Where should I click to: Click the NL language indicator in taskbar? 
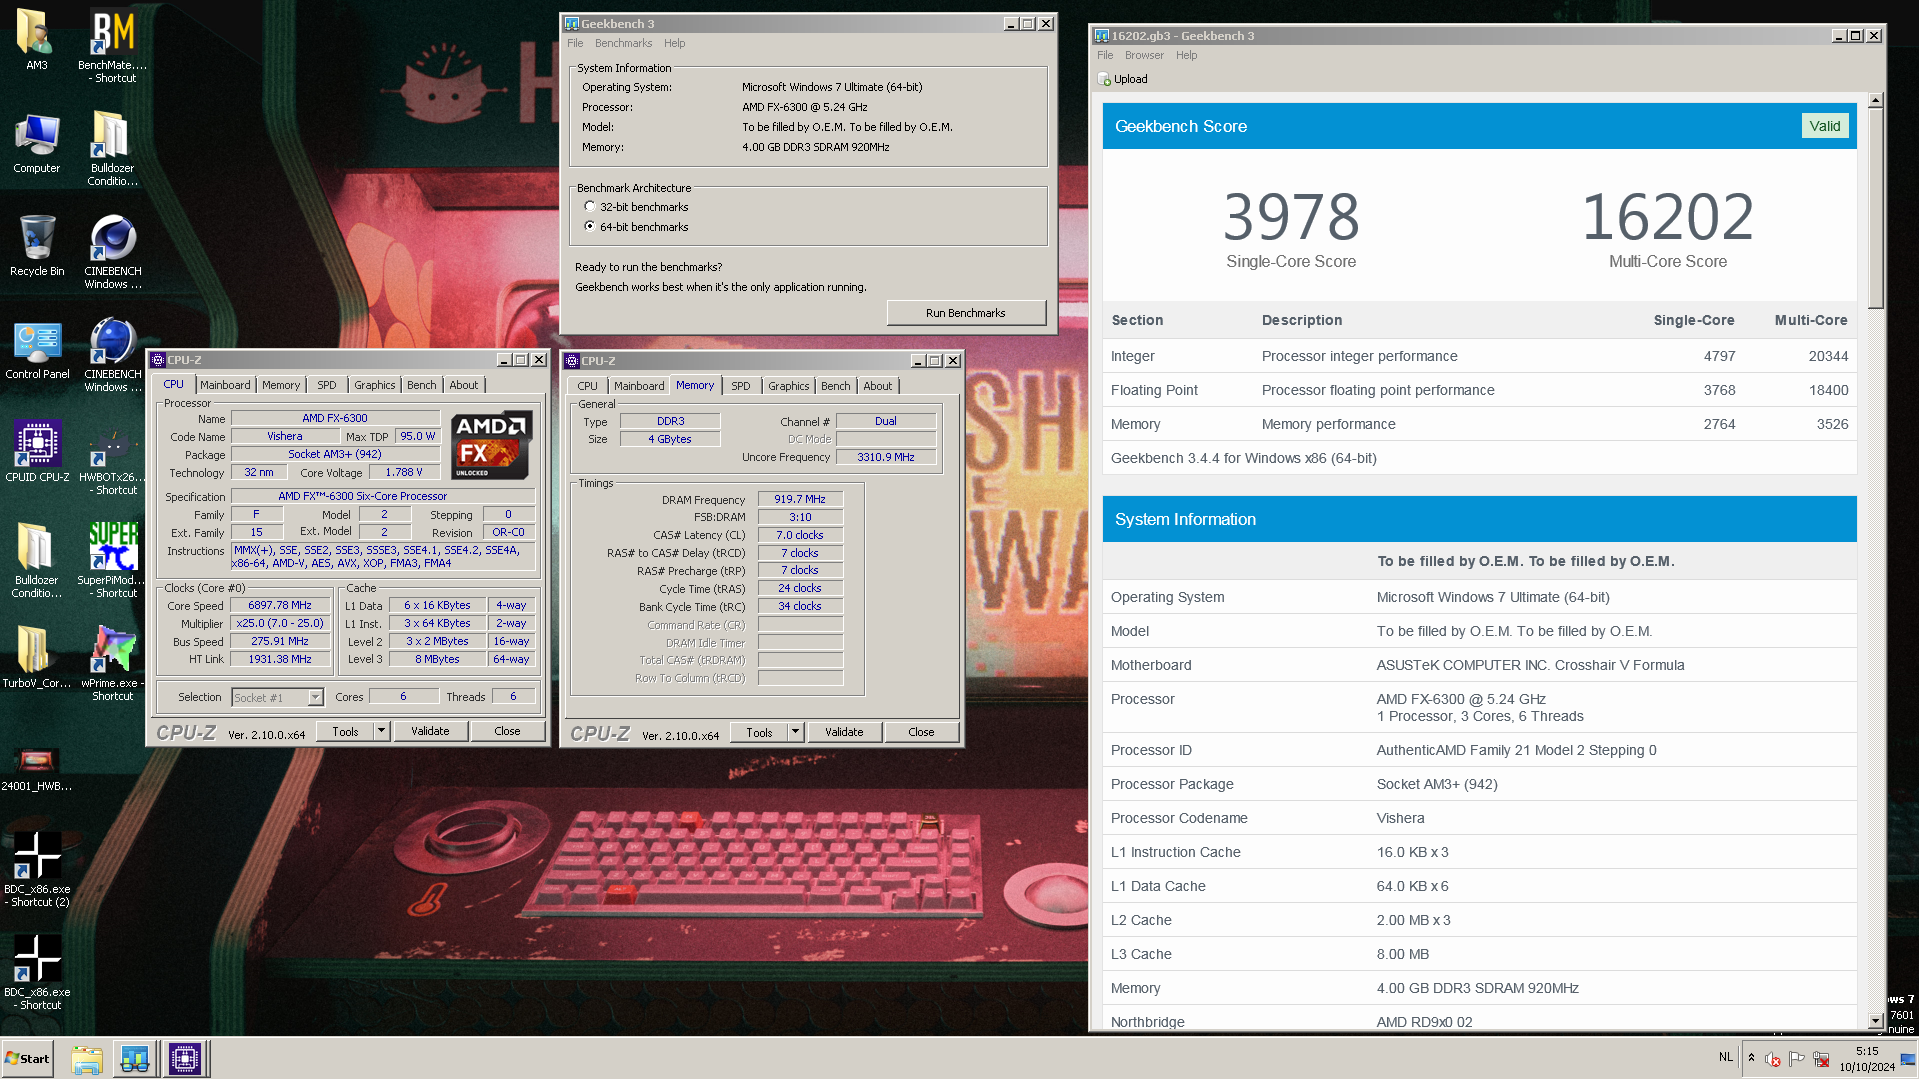point(1726,1057)
